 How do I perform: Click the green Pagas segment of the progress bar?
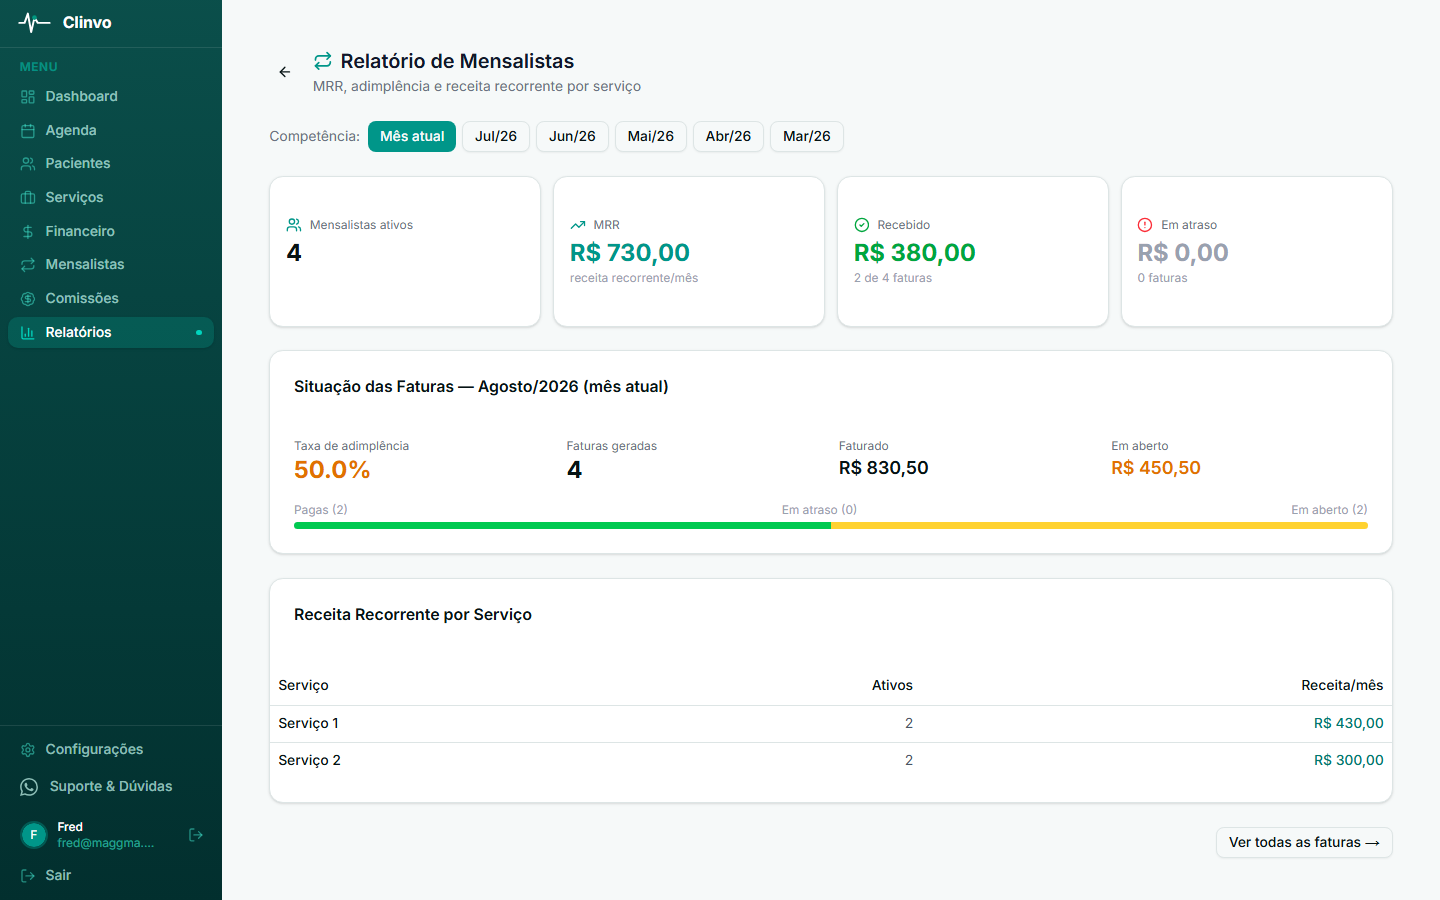tap(562, 525)
